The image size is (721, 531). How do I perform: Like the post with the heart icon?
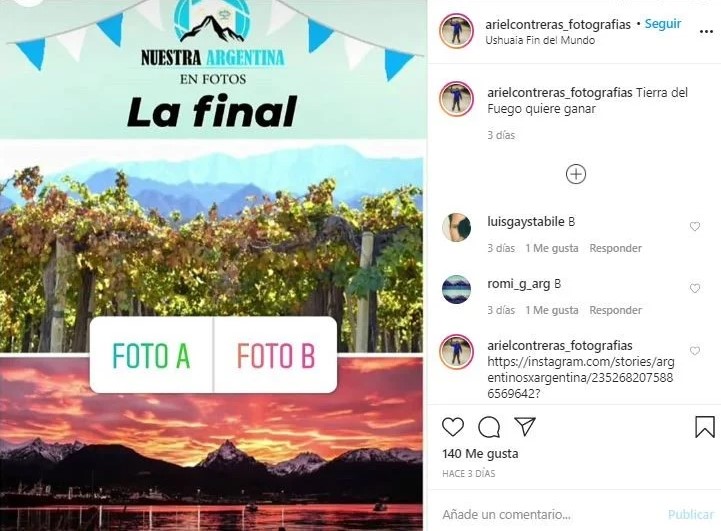coord(453,427)
